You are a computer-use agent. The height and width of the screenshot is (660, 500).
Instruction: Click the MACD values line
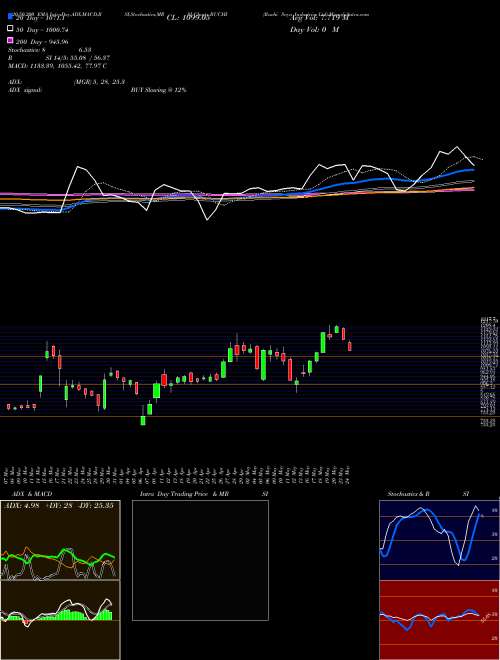[x=57, y=66]
